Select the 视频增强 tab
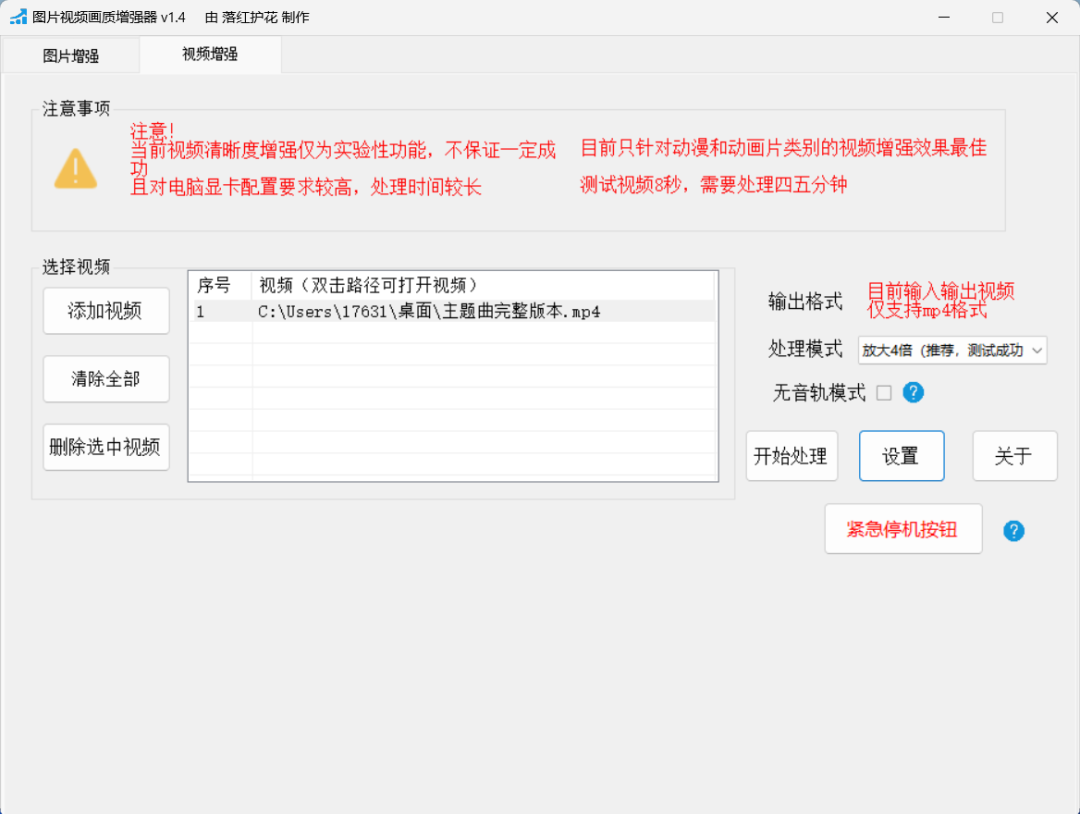Image resolution: width=1080 pixels, height=814 pixels. pyautogui.click(x=210, y=54)
